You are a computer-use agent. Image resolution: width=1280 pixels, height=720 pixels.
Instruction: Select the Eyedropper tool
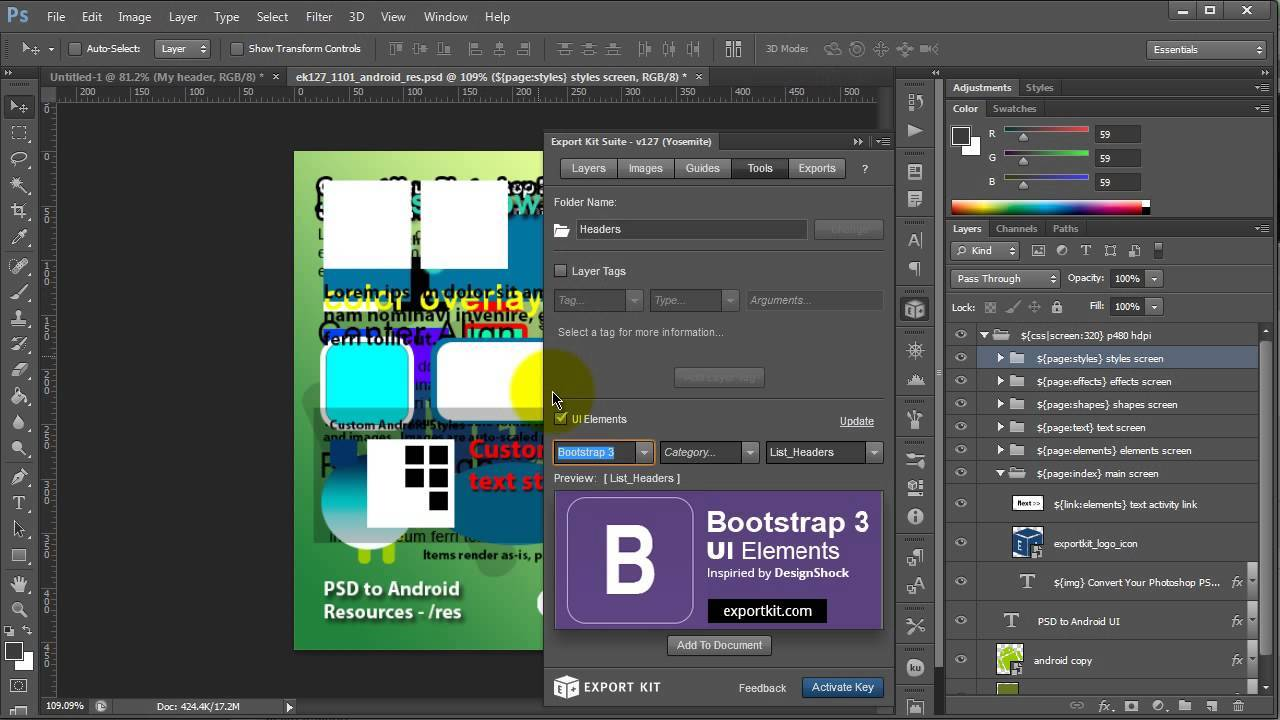point(19,237)
